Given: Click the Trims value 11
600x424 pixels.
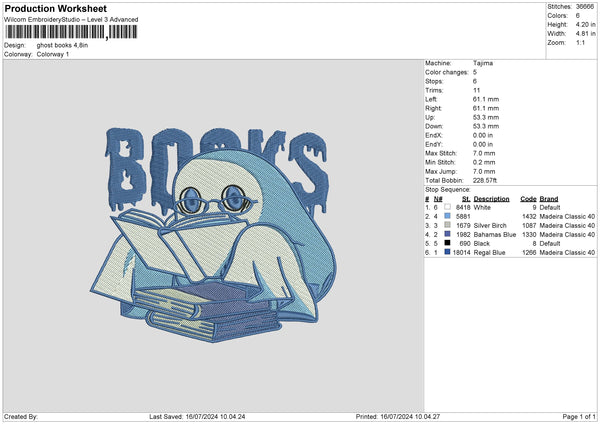Looking at the screenshot, I should 476,90.
